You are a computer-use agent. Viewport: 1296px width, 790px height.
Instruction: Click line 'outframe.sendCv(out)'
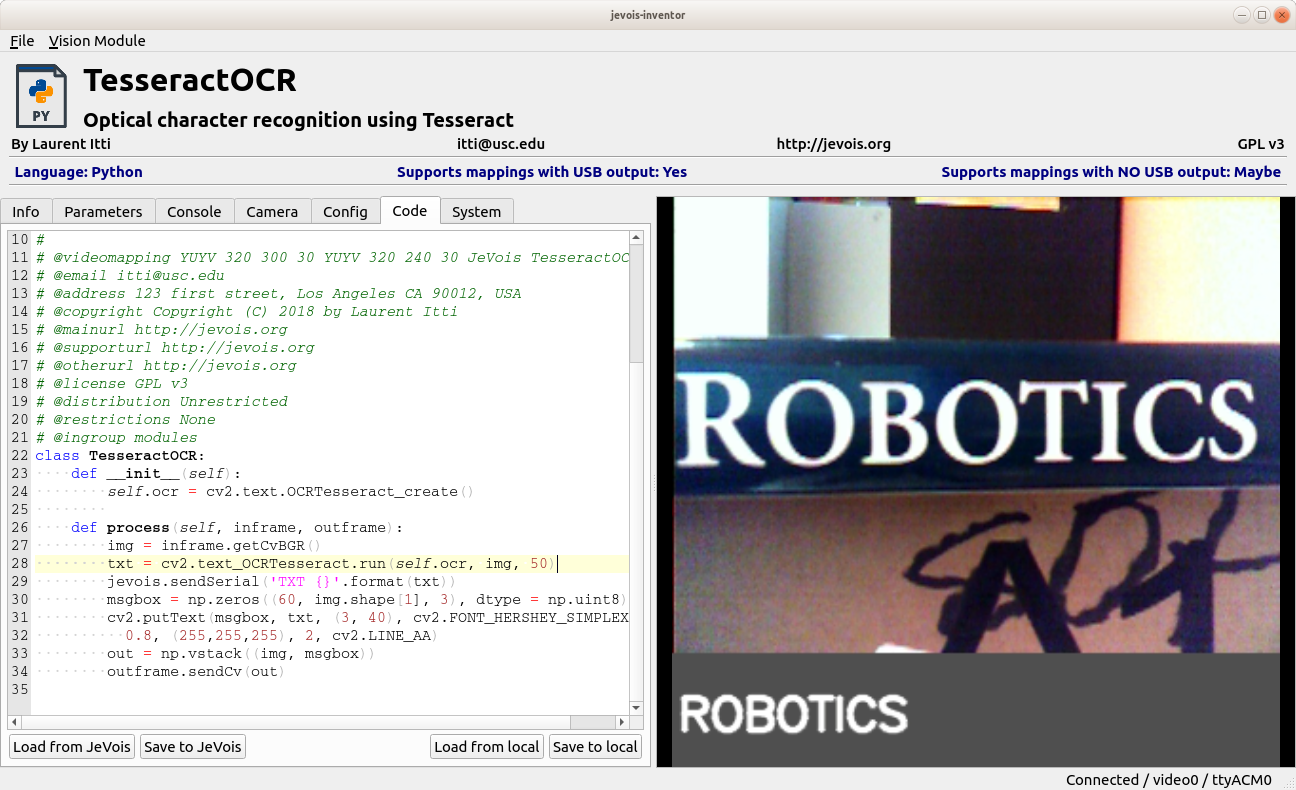click(196, 671)
